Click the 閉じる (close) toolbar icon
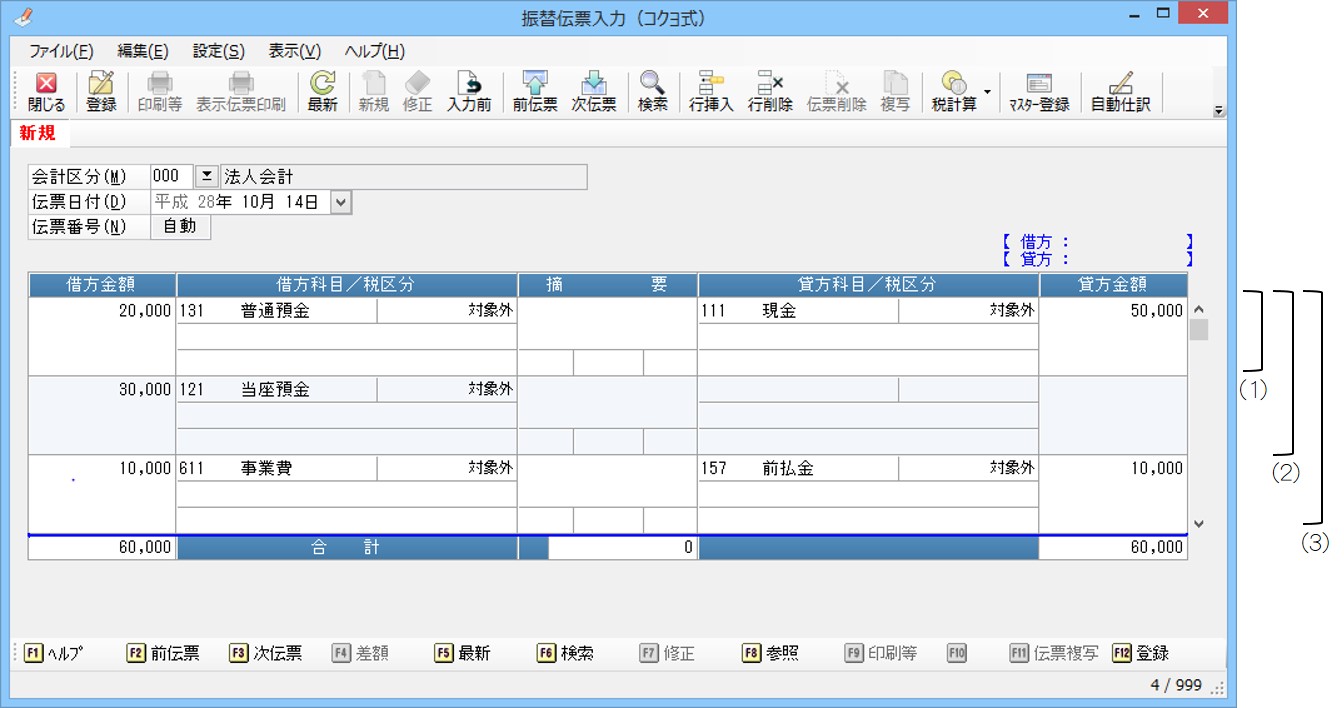The width and height of the screenshot is (1344, 708). click(x=46, y=91)
